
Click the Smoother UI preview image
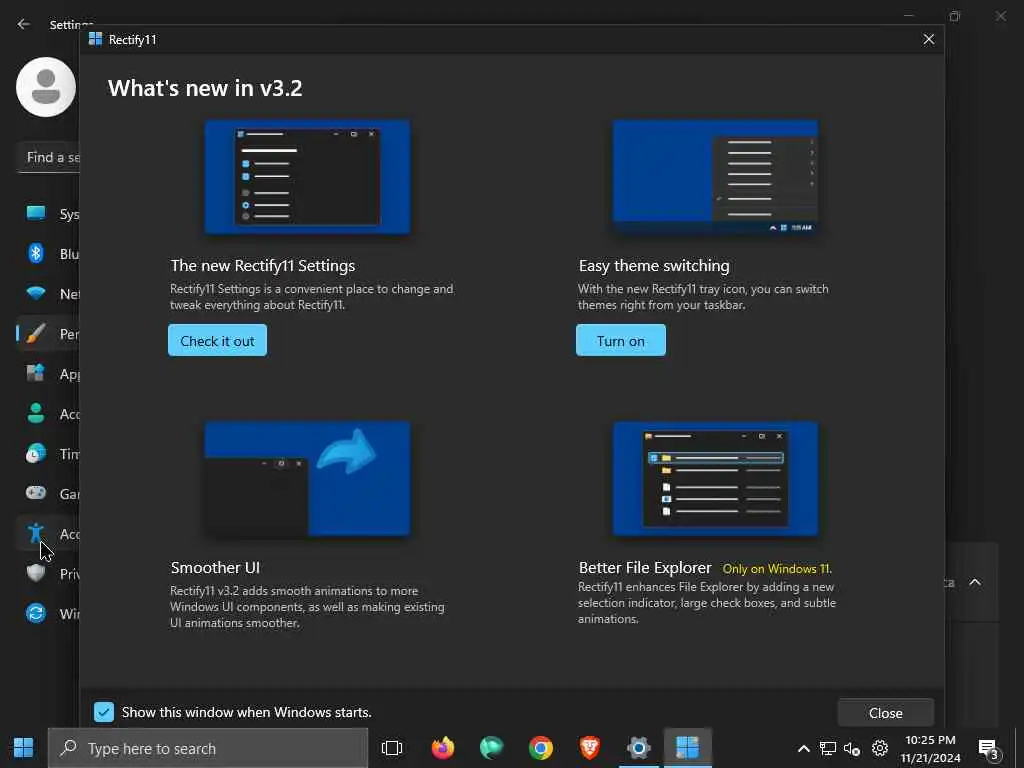pyautogui.click(x=308, y=479)
